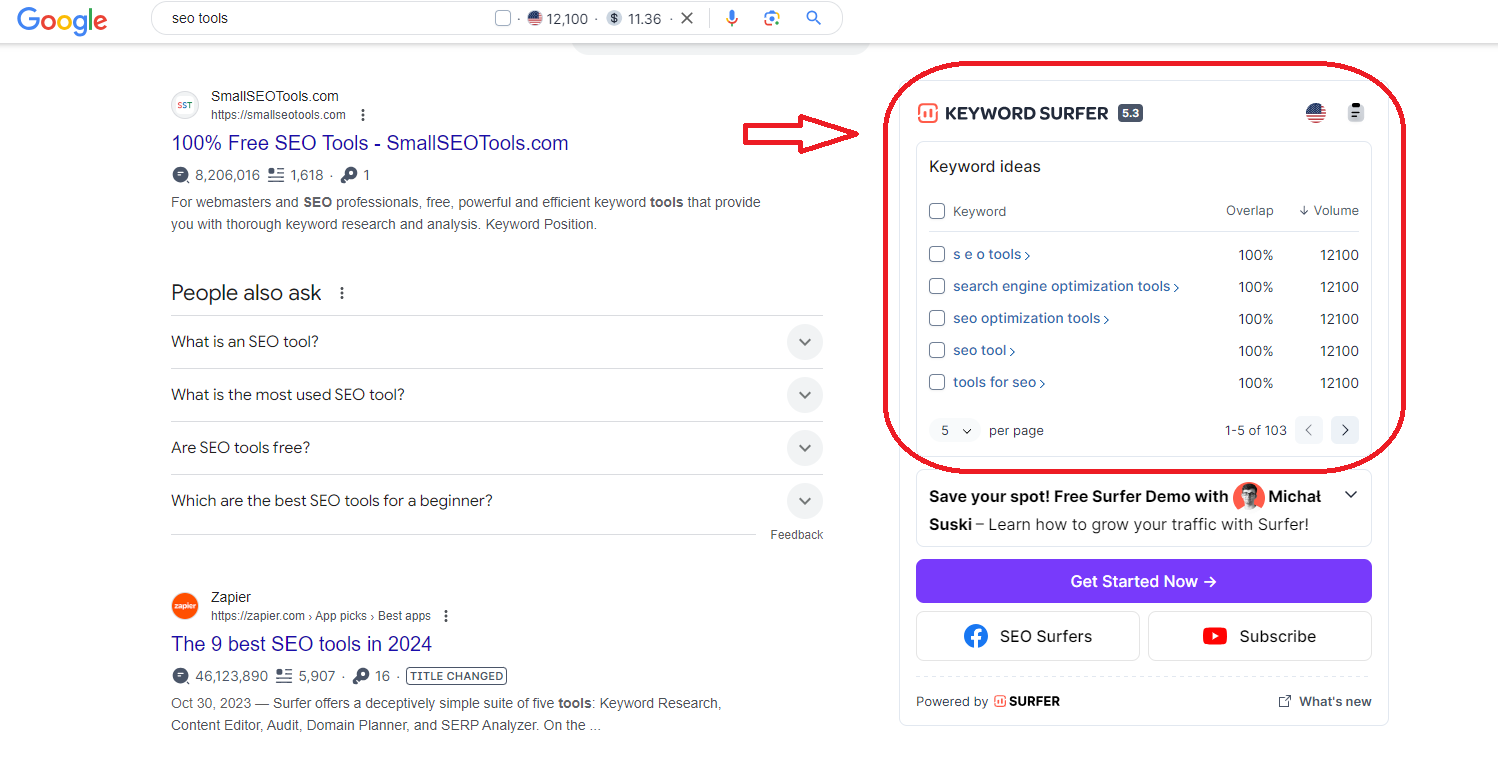The height and width of the screenshot is (771, 1498).
Task: Expand 'What is the most used SEO tool?'
Action: [497, 395]
